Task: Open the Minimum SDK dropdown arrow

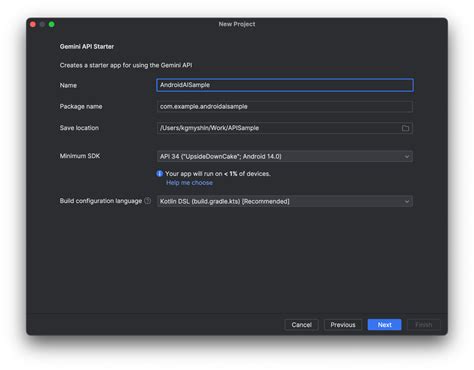Action: 407,156
